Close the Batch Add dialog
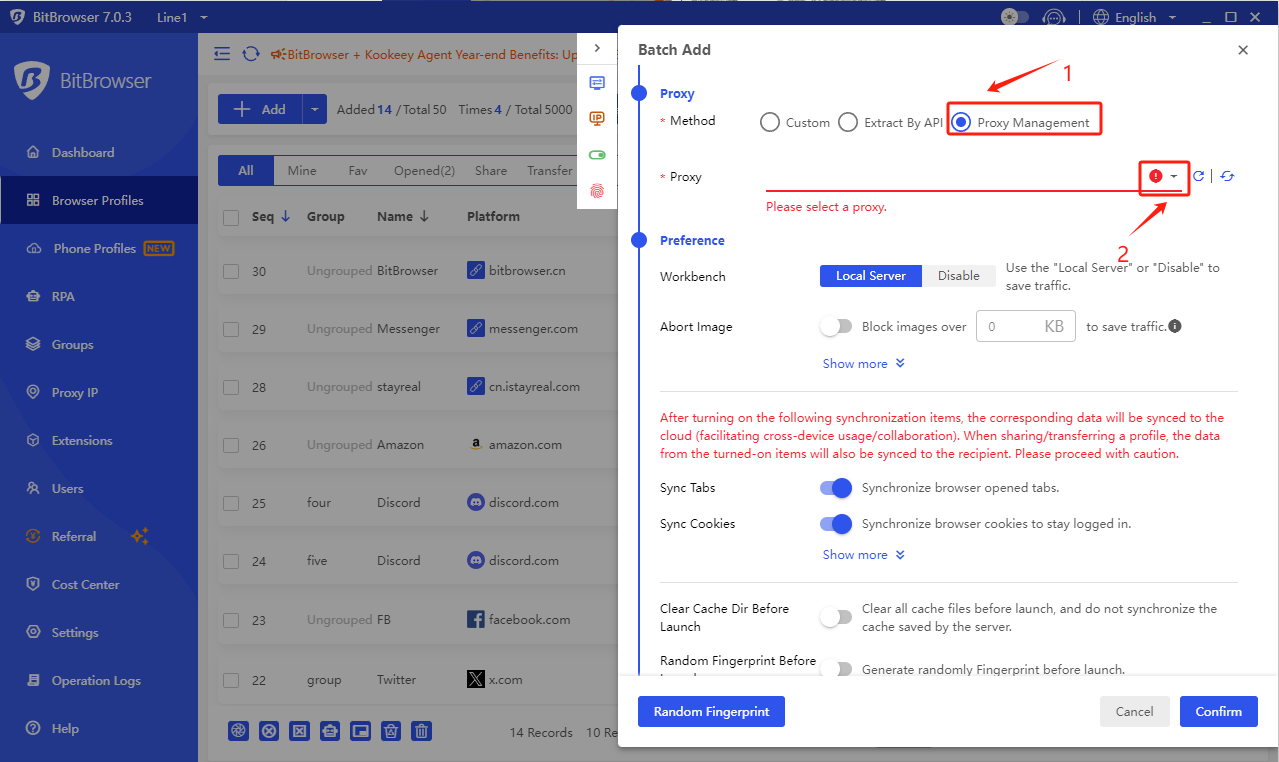This screenshot has height=762, width=1279. (1243, 50)
